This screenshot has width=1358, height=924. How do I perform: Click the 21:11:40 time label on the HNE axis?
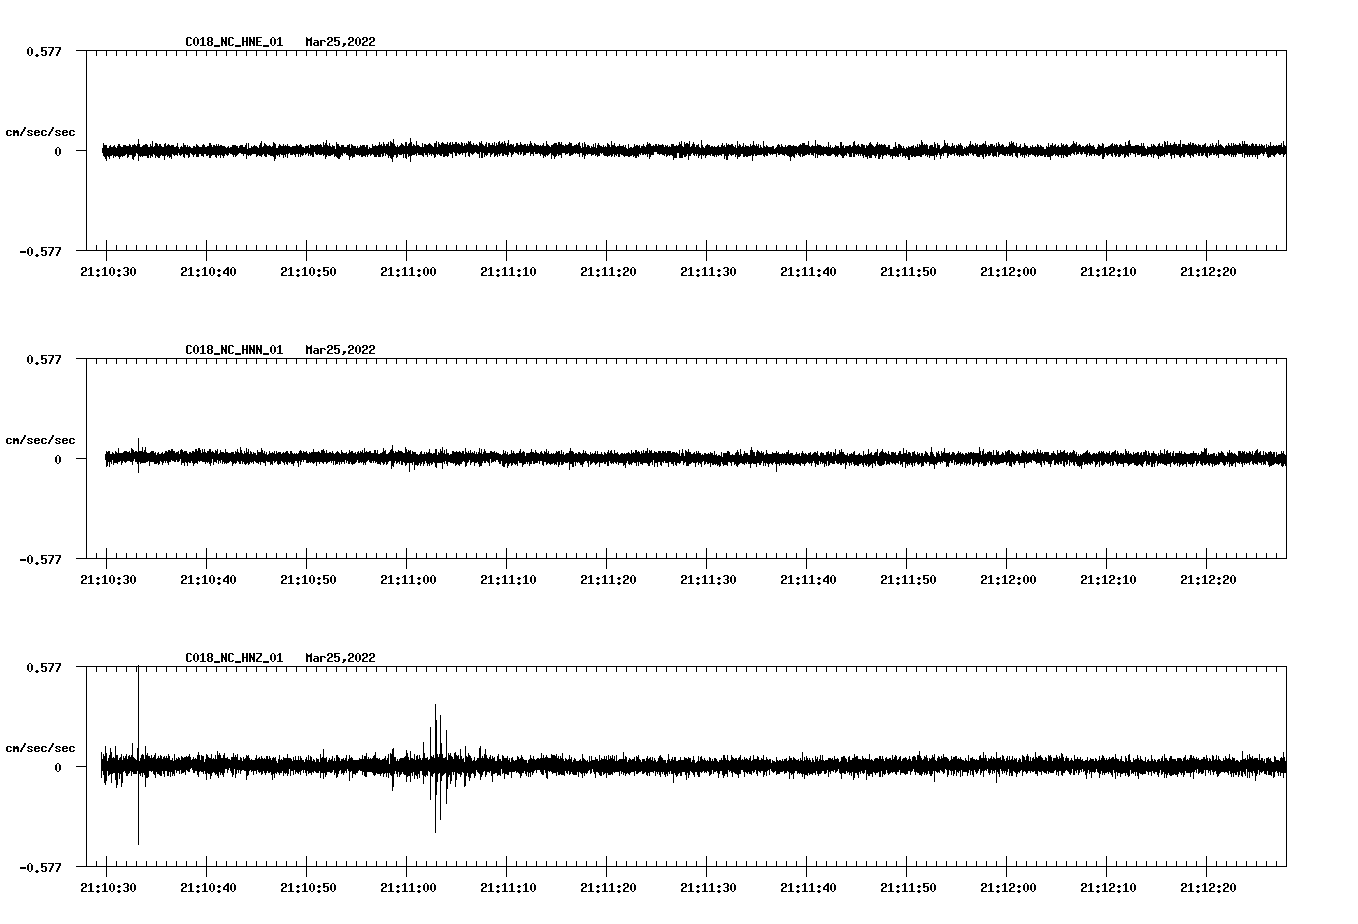point(808,272)
